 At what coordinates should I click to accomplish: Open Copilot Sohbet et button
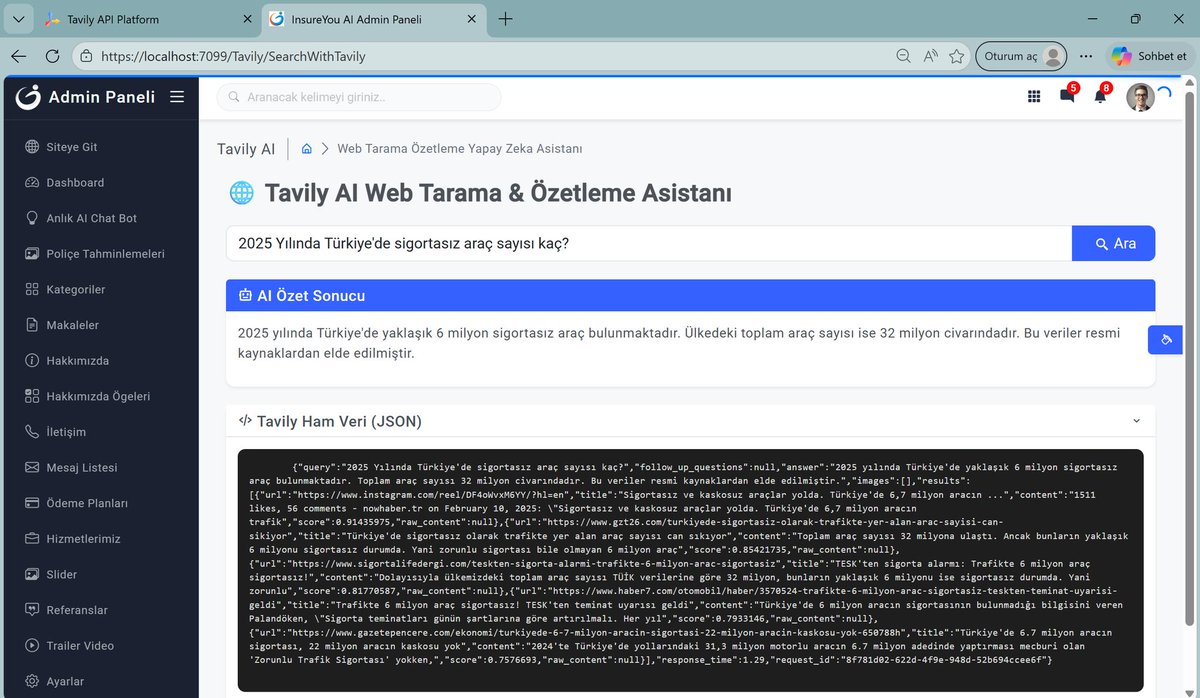click(1150, 57)
